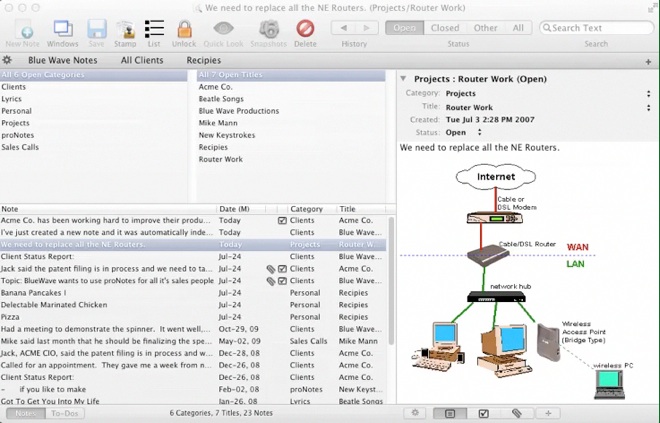Show Open status notes
Image resolution: width=660 pixels, height=423 pixels.
[405, 28]
